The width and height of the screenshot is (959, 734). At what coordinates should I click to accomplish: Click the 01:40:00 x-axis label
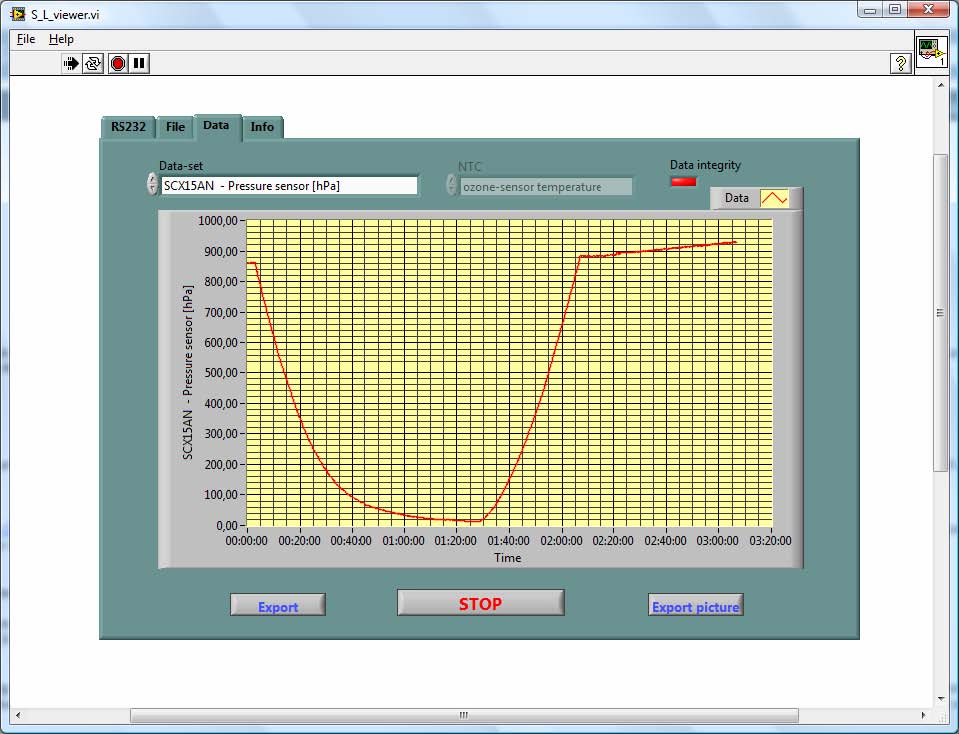(x=508, y=541)
